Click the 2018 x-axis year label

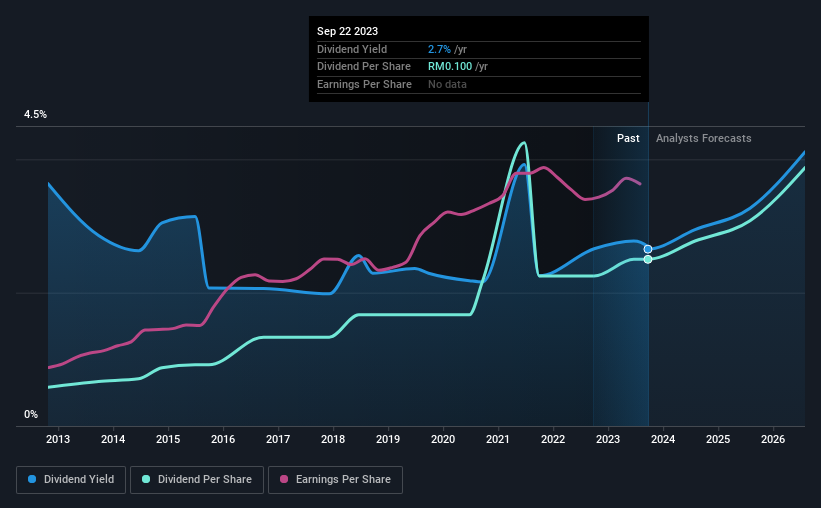(332, 439)
